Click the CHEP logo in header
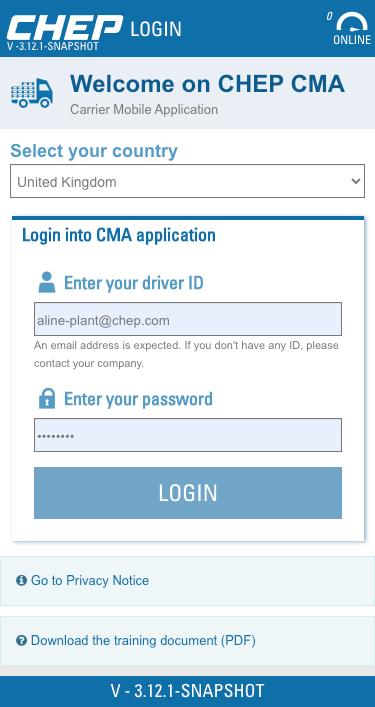 [64, 28]
